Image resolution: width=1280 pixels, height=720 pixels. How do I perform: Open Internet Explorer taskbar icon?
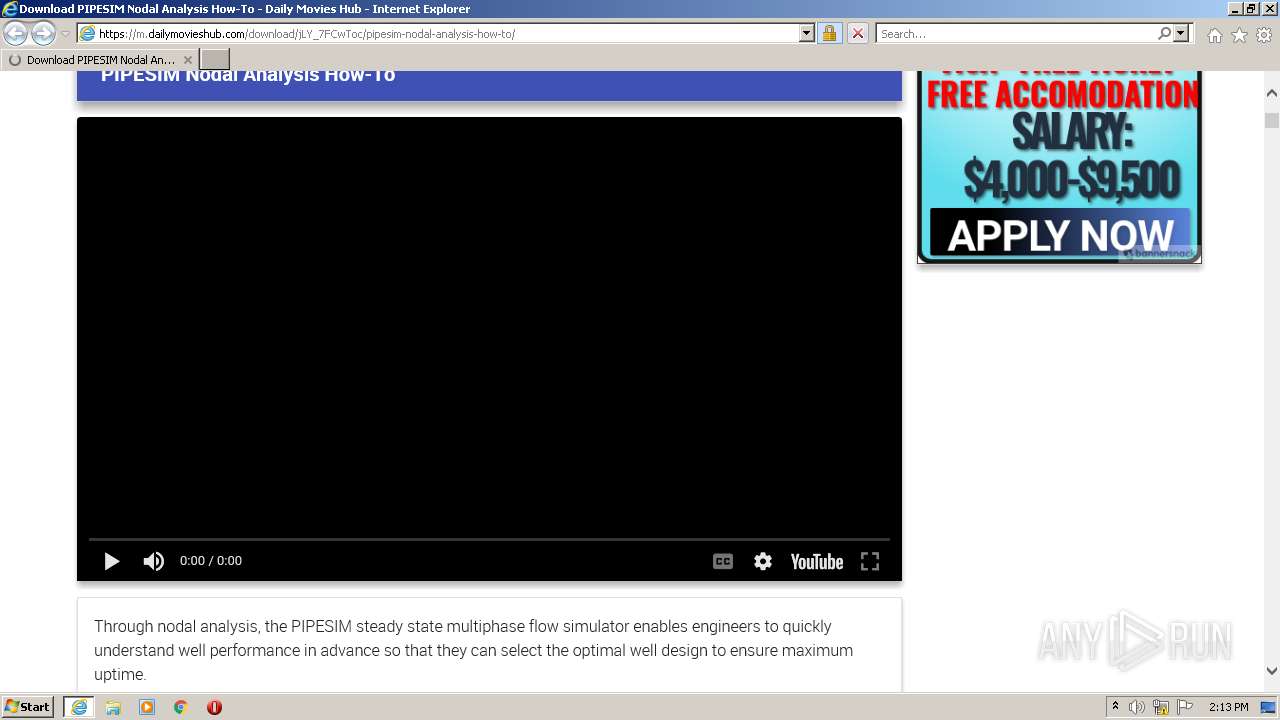click(79, 707)
